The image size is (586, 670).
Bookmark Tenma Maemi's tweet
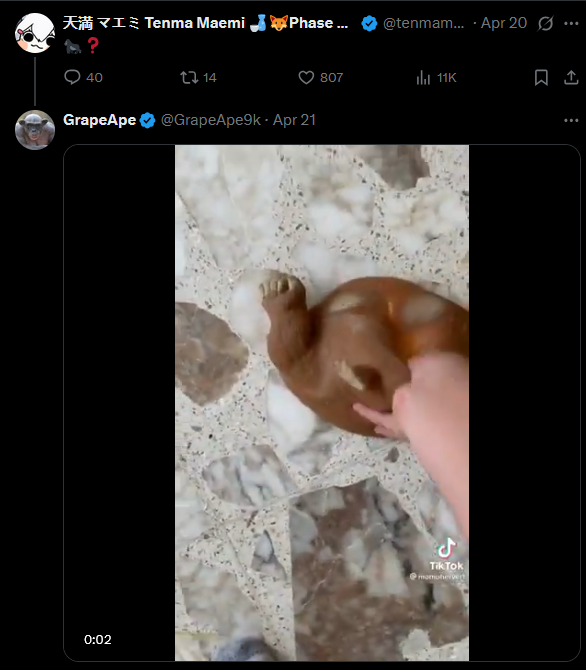[x=541, y=77]
